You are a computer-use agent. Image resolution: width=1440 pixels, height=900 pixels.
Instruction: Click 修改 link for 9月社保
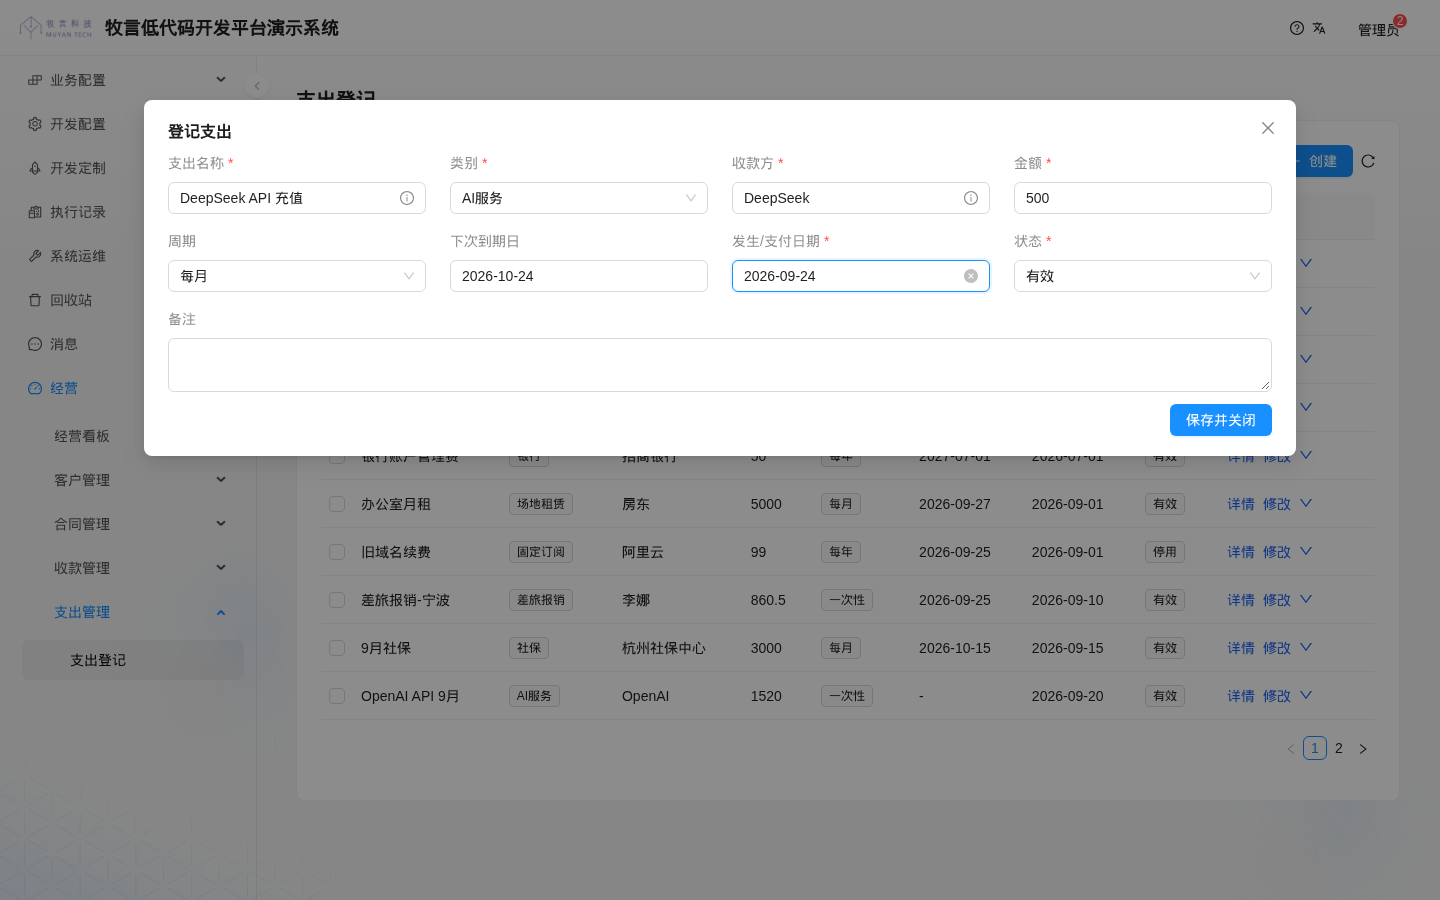click(x=1277, y=648)
